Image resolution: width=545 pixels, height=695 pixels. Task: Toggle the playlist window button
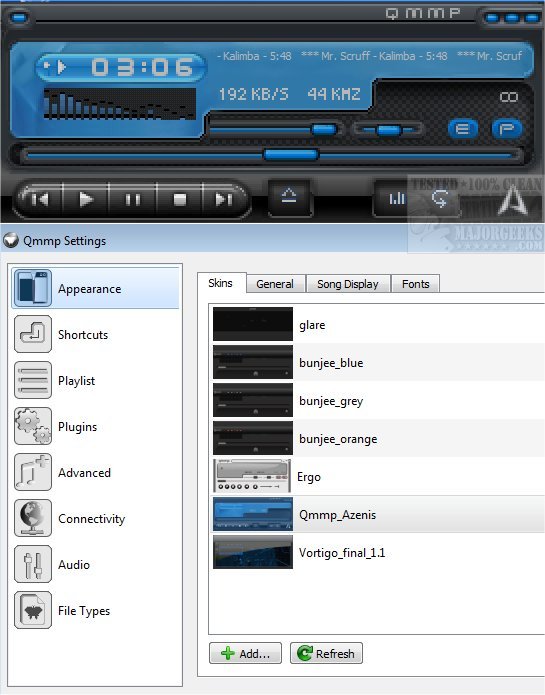click(x=506, y=129)
